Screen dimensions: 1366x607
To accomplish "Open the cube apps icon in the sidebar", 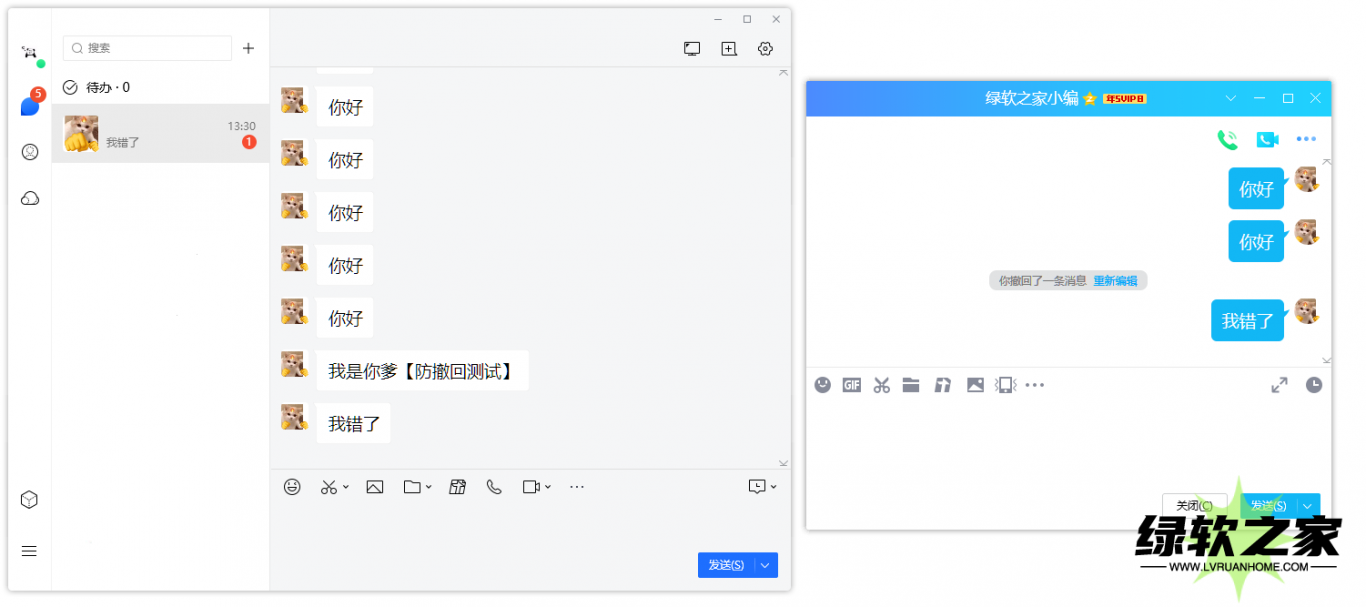I will [30, 500].
